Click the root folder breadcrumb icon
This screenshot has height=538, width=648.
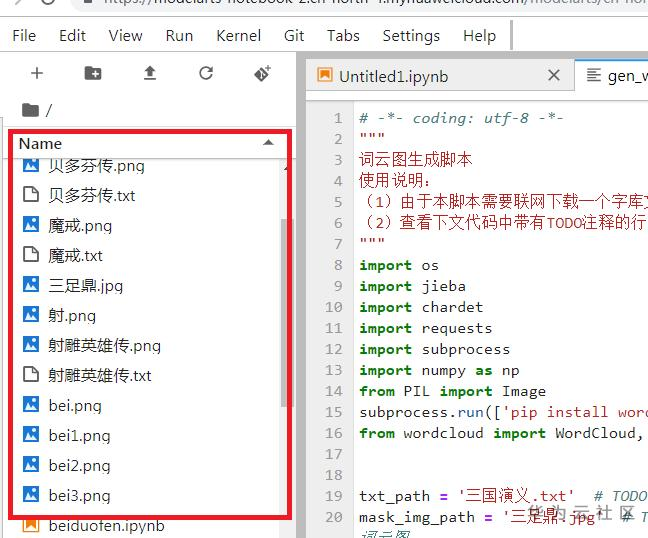pyautogui.click(x=30, y=110)
